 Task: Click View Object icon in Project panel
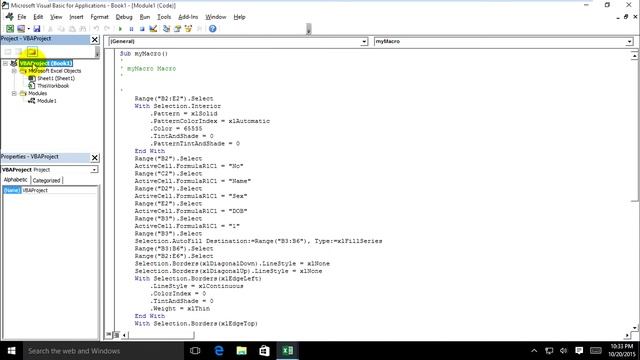click(x=19, y=52)
